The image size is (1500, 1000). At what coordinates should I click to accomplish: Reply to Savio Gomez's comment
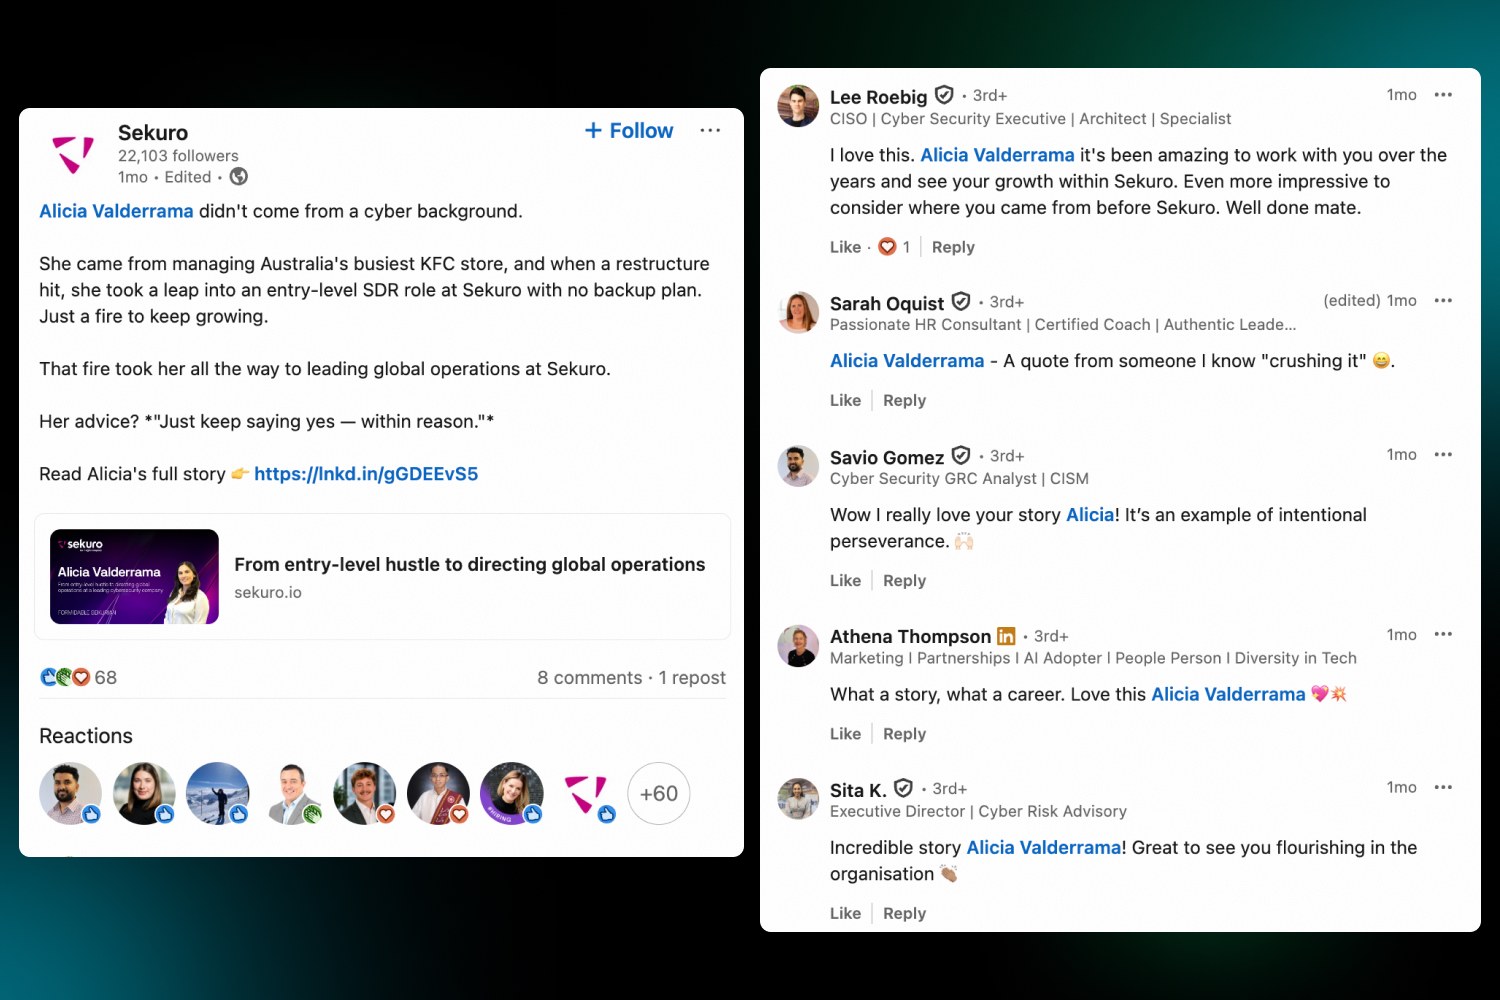pyautogui.click(x=904, y=580)
